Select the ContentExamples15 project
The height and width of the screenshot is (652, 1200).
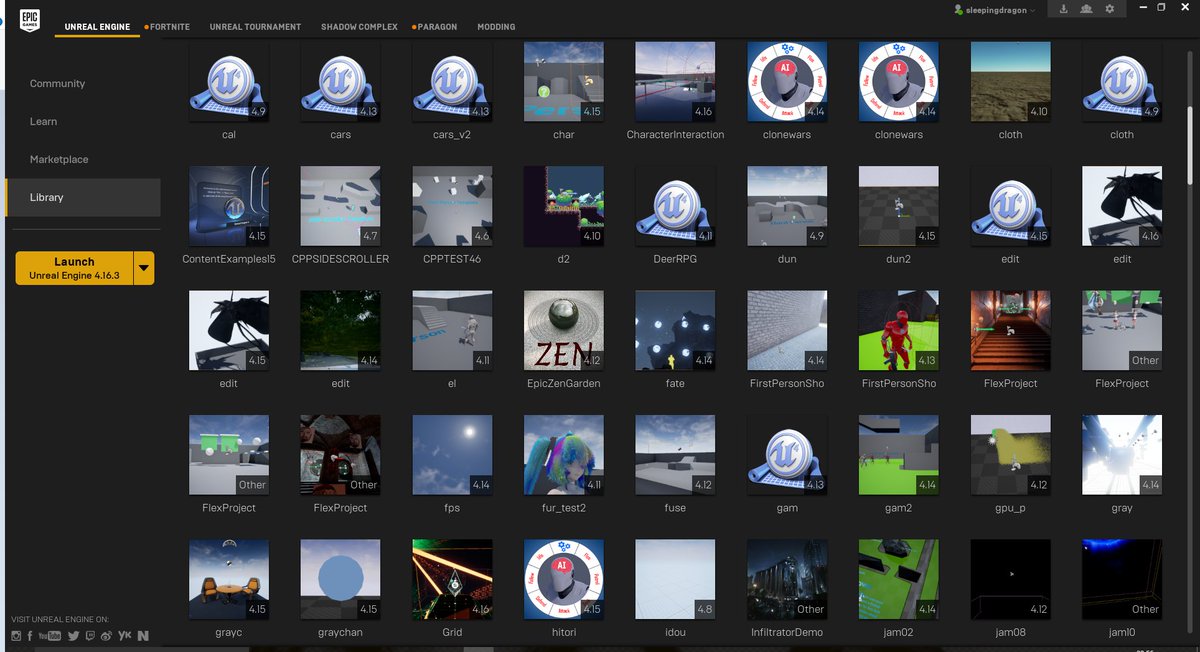229,206
